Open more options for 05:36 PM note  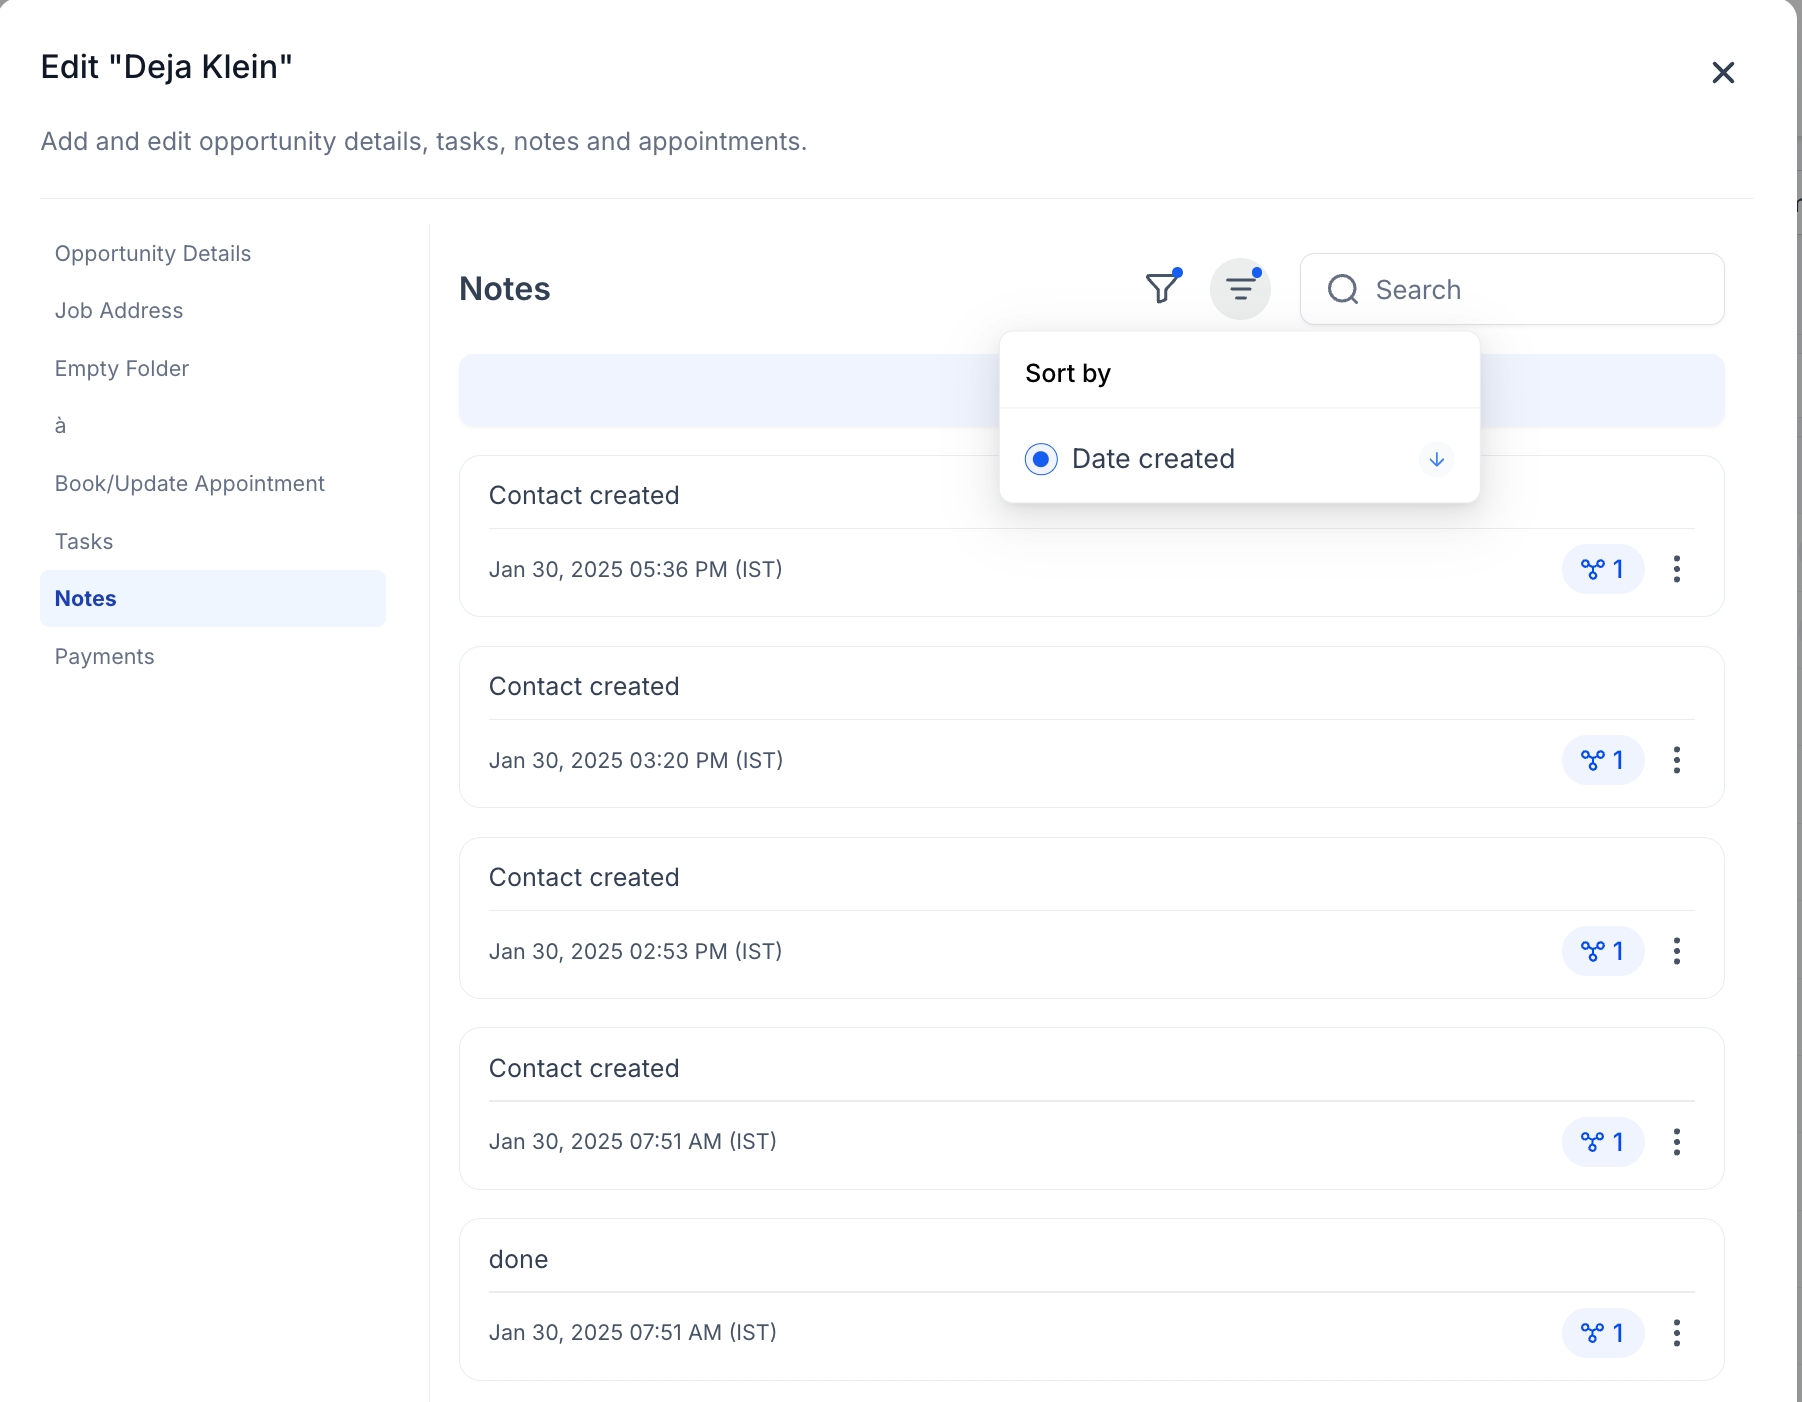(x=1677, y=569)
